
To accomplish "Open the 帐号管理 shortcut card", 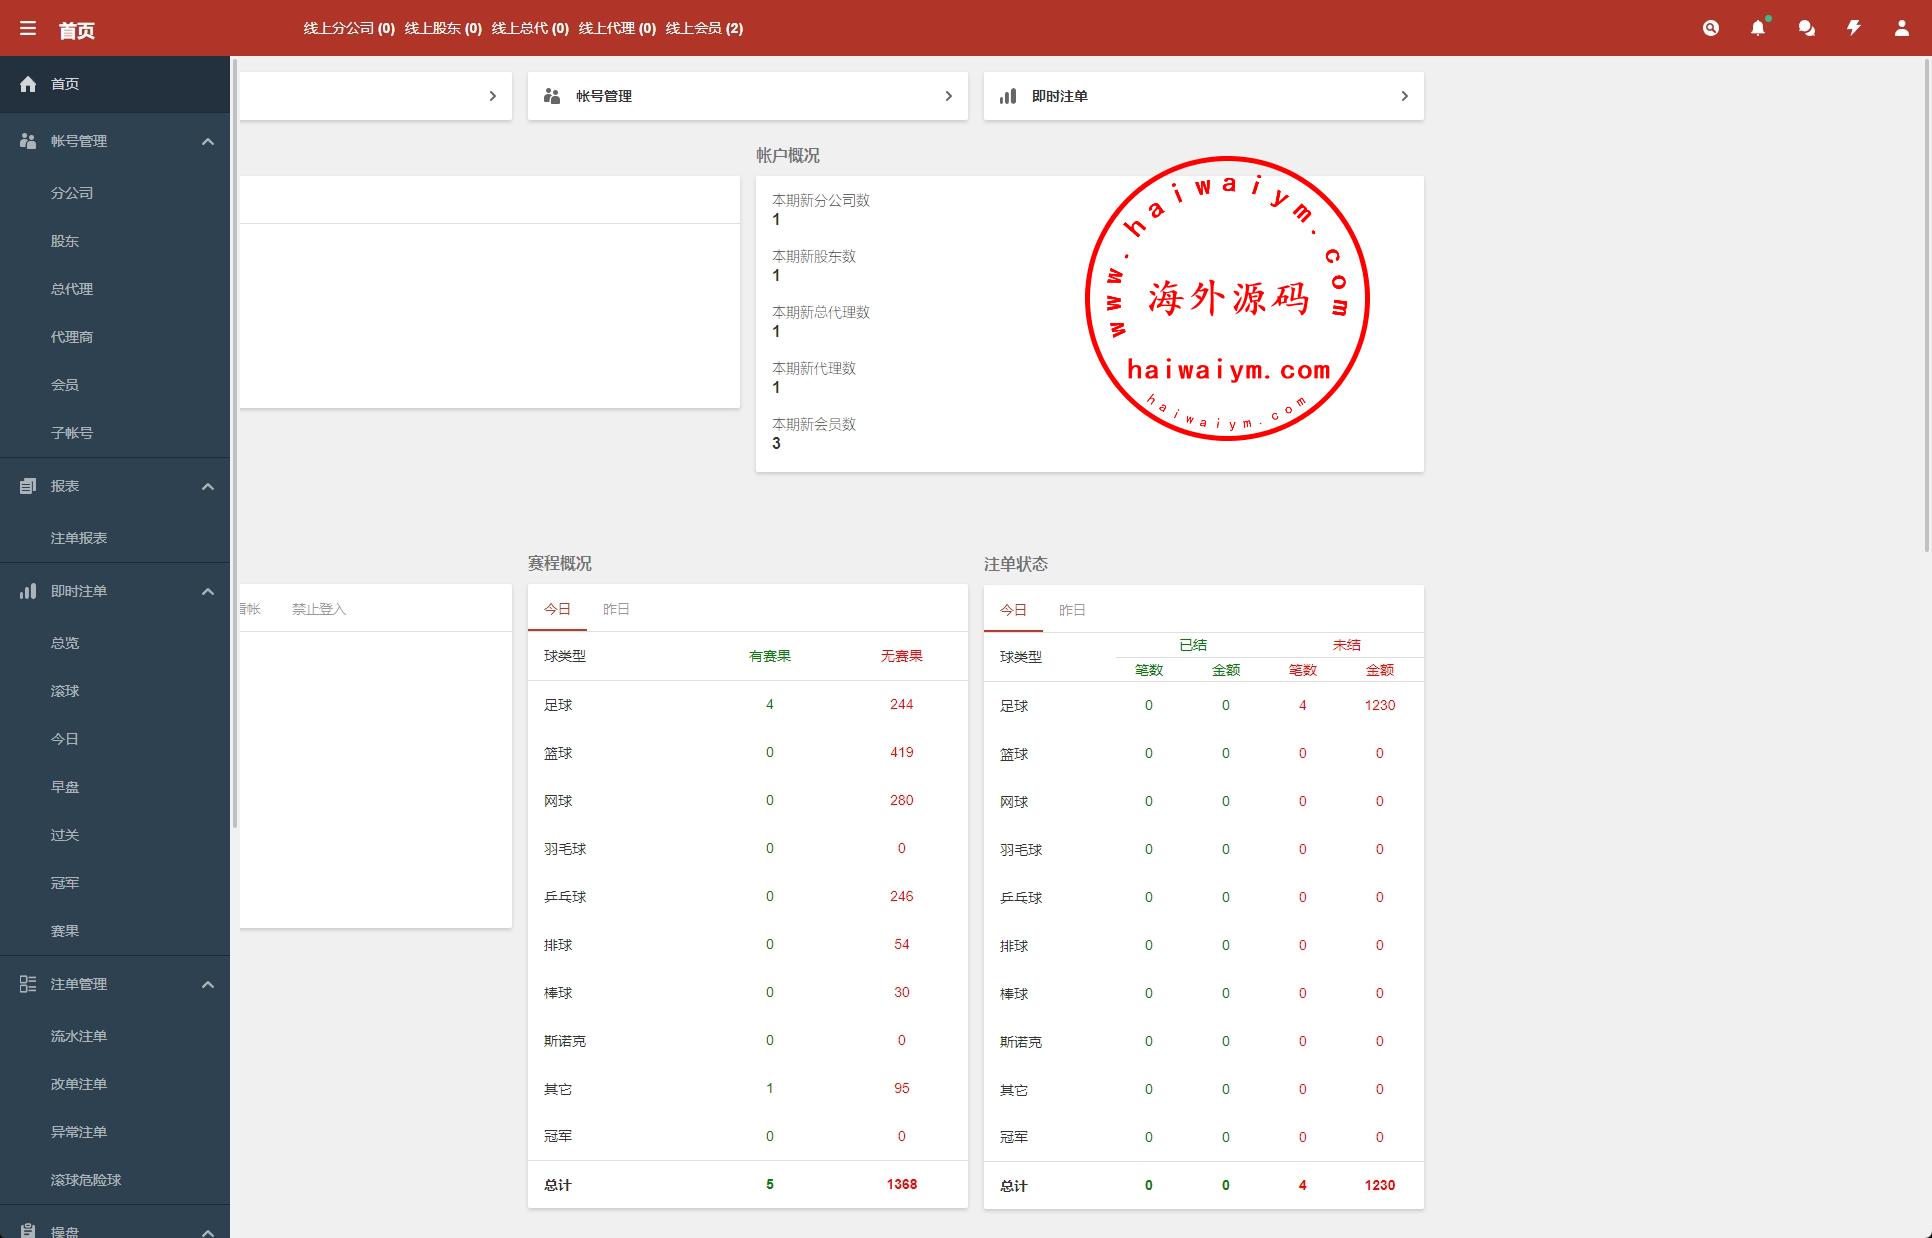I will pos(747,96).
